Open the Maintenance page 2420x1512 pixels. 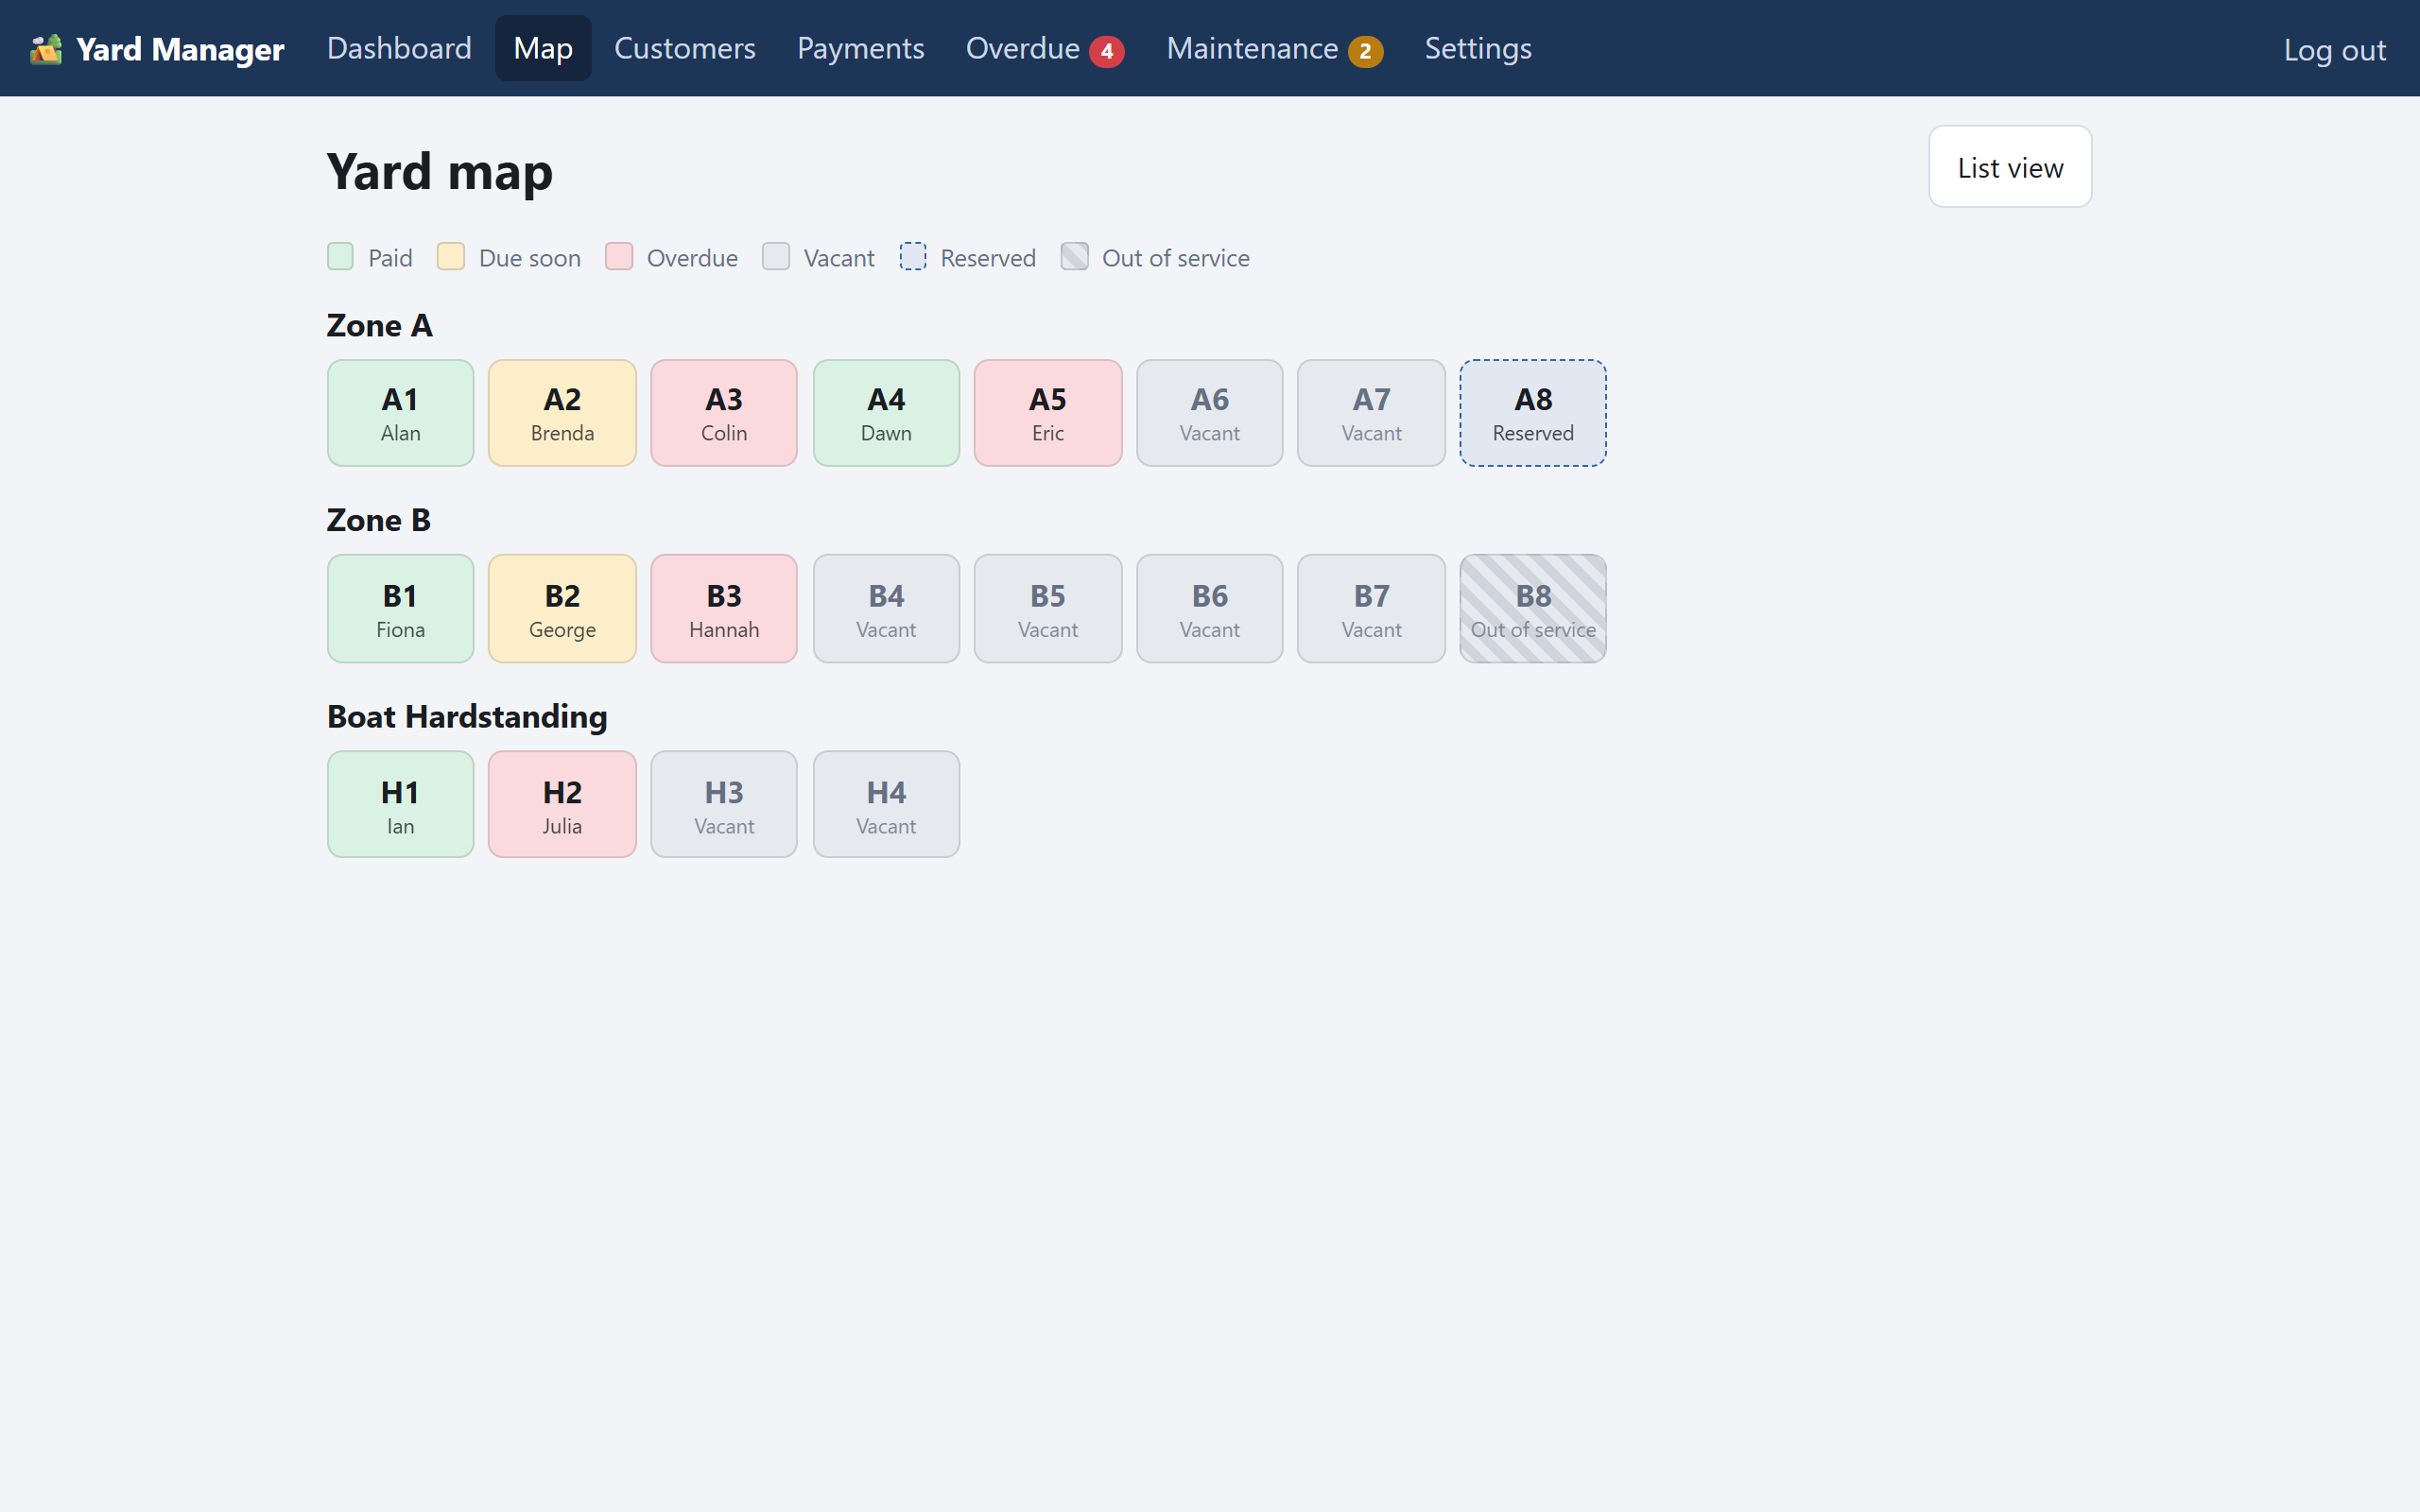(1274, 48)
